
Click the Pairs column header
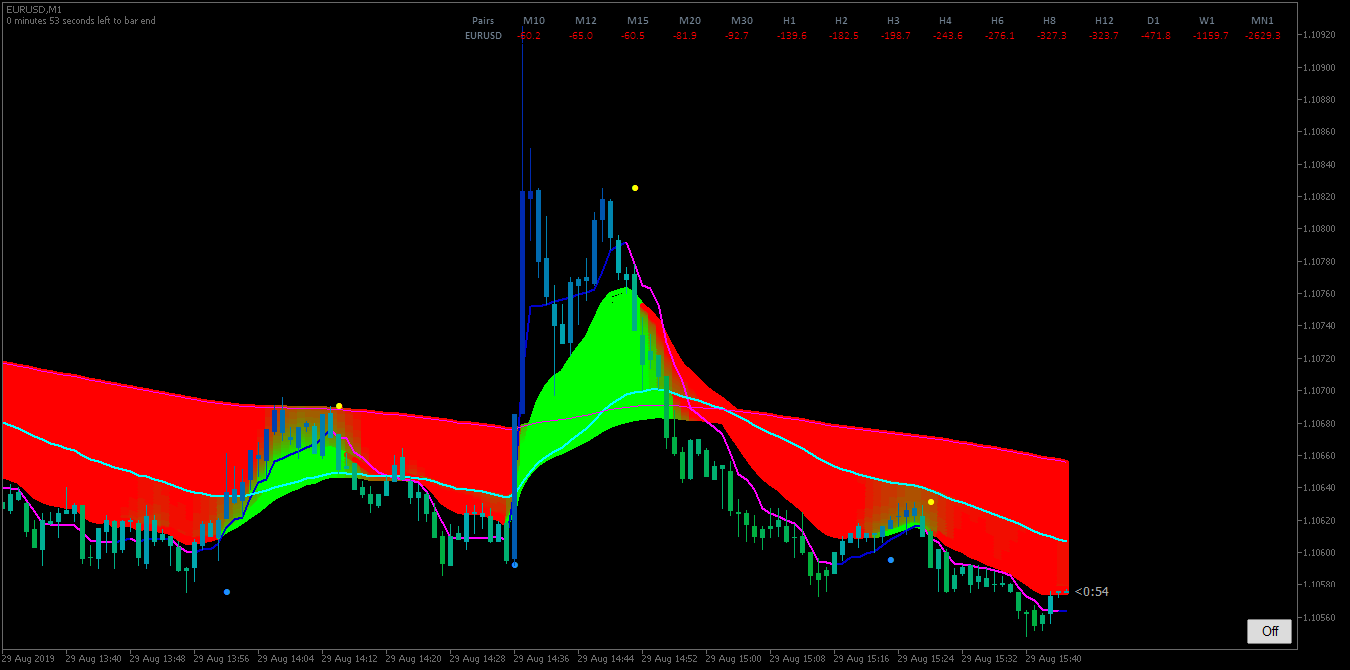[483, 20]
